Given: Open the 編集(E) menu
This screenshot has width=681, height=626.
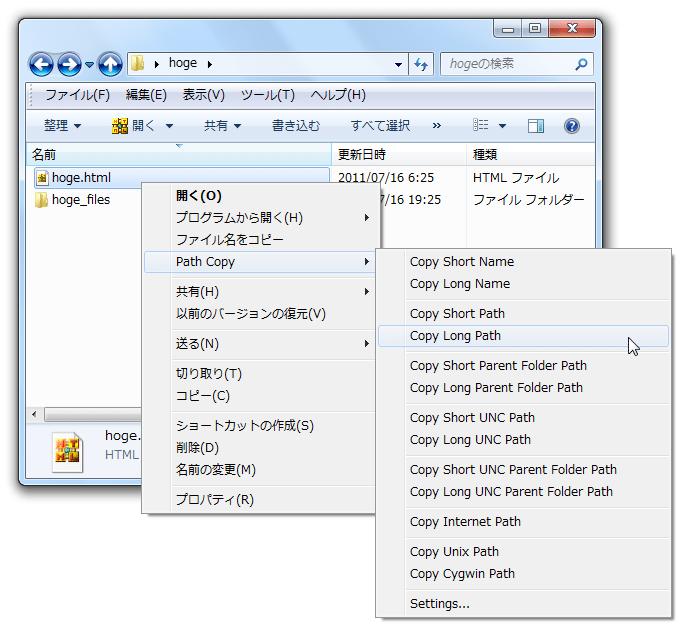Looking at the screenshot, I should click(146, 95).
